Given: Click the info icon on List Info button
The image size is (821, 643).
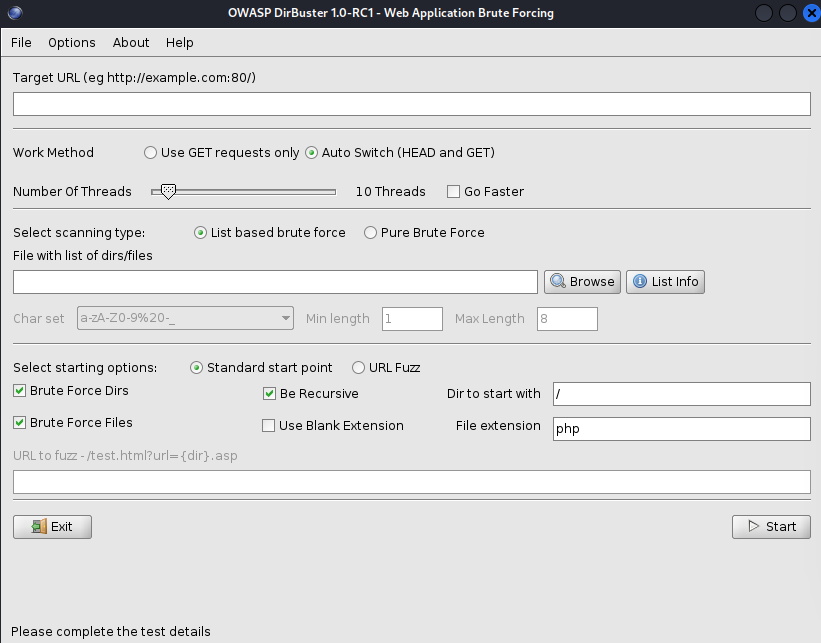Looking at the screenshot, I should [x=640, y=281].
